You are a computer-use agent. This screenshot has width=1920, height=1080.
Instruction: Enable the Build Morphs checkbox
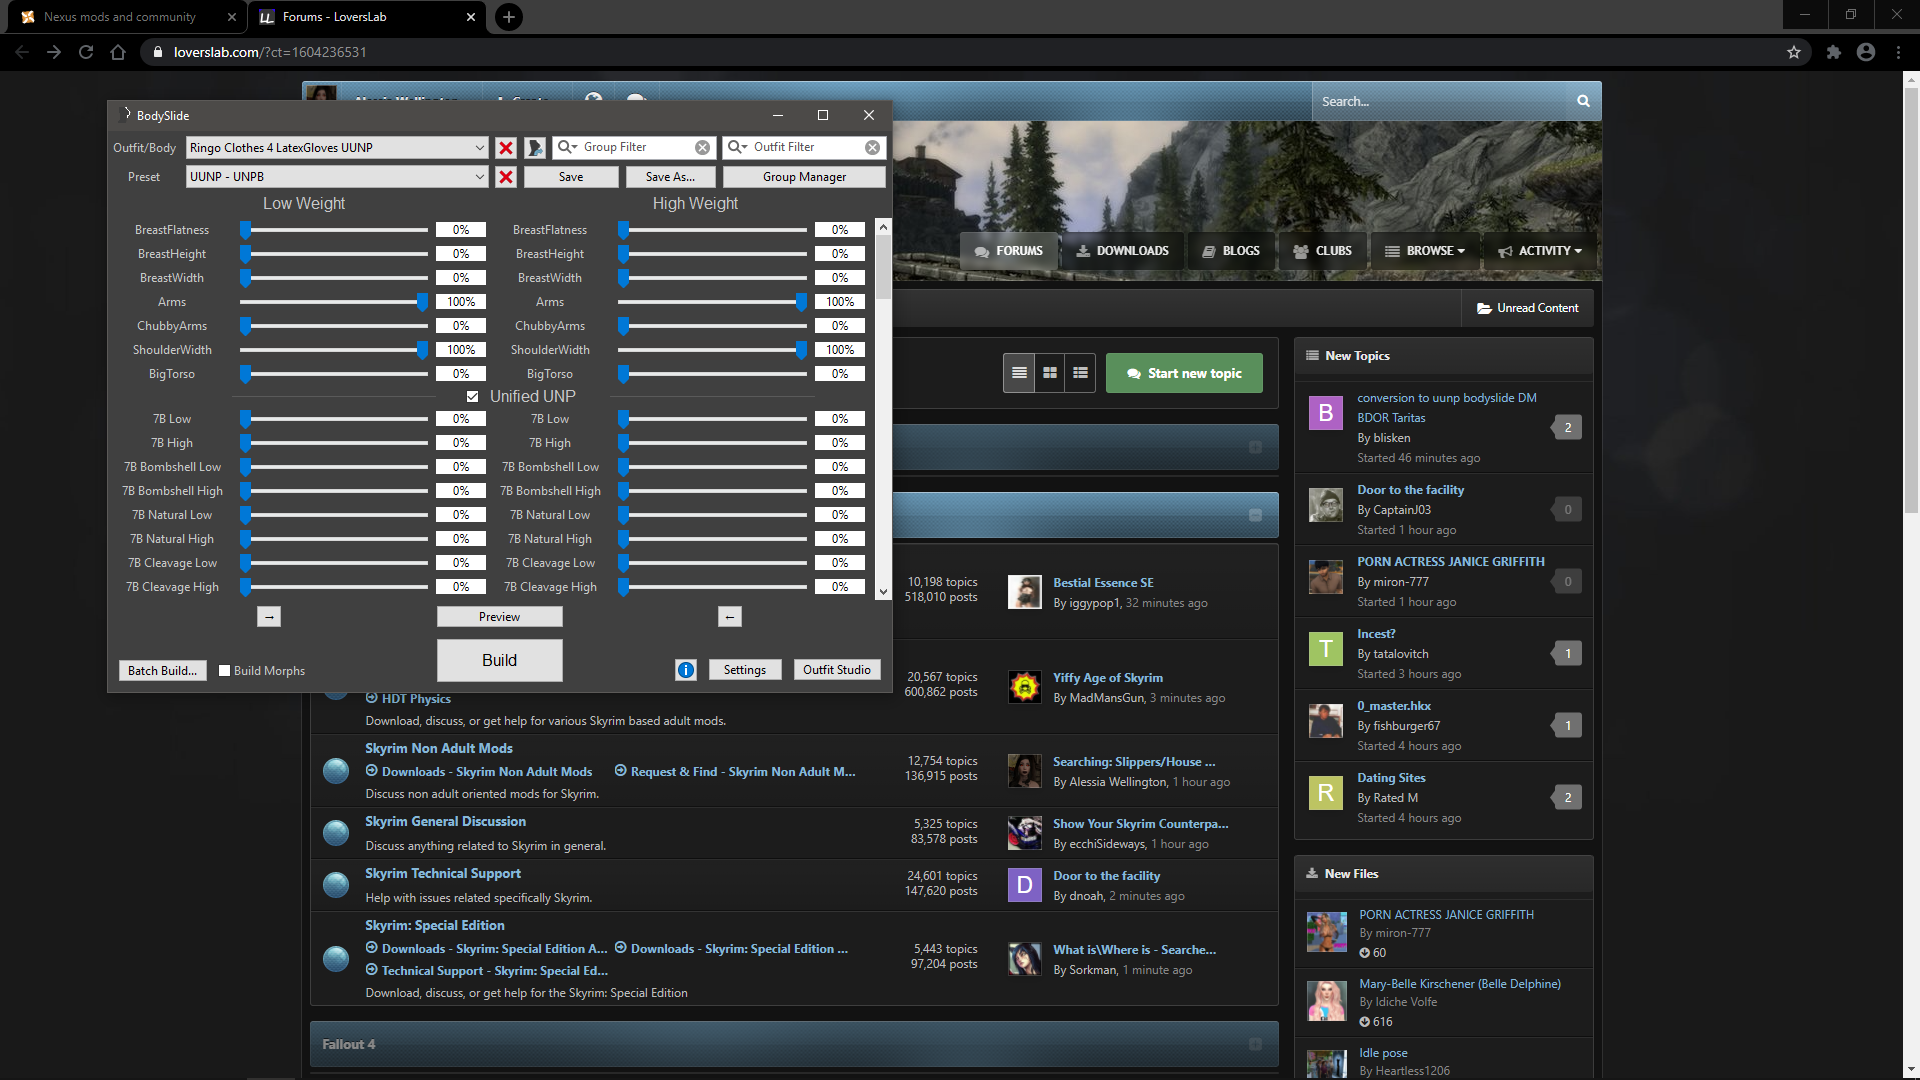click(x=225, y=671)
